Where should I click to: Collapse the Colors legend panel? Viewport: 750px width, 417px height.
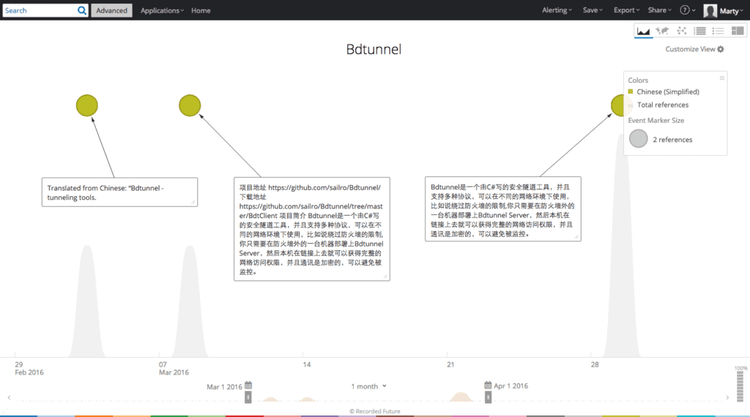click(722, 78)
